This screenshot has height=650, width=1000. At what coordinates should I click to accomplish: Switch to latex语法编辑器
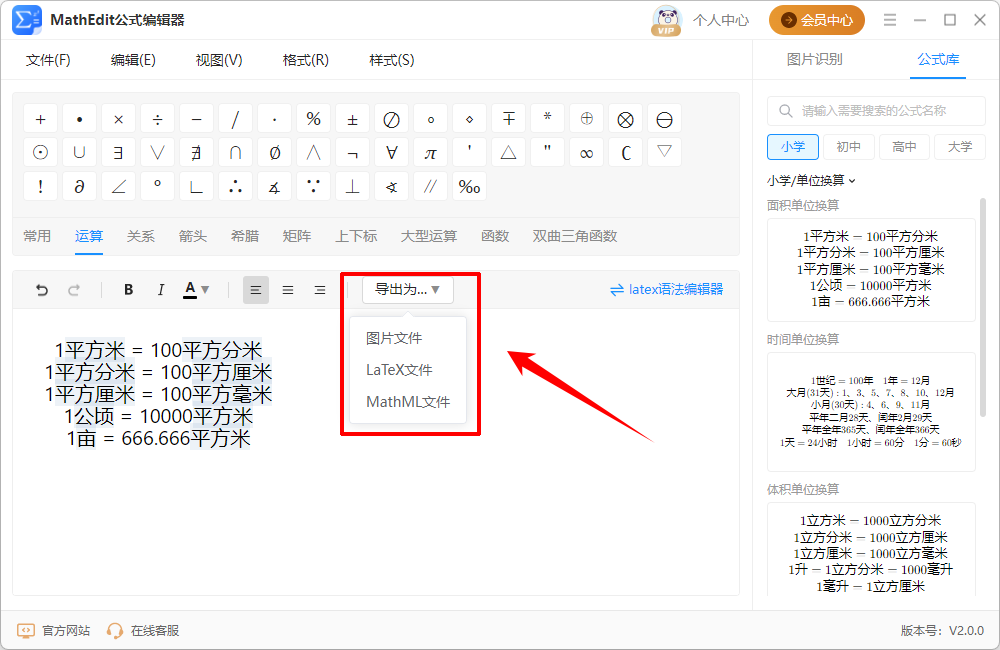click(x=666, y=290)
